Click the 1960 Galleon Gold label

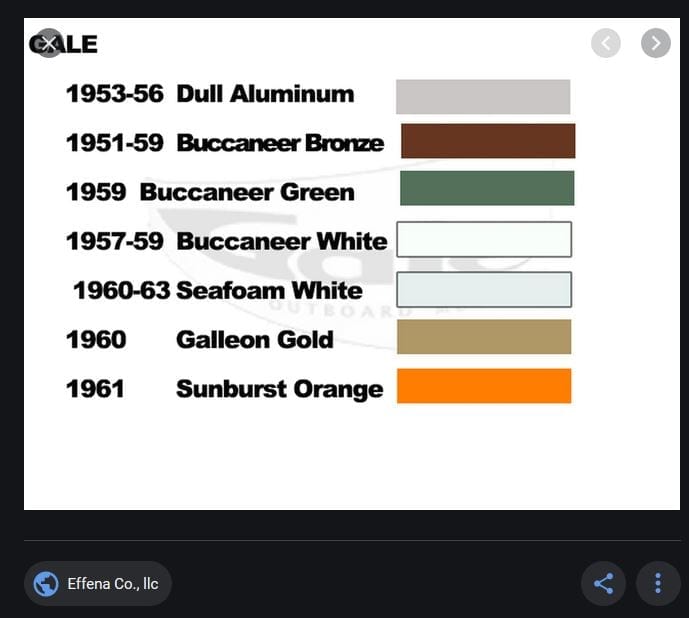[x=199, y=340]
